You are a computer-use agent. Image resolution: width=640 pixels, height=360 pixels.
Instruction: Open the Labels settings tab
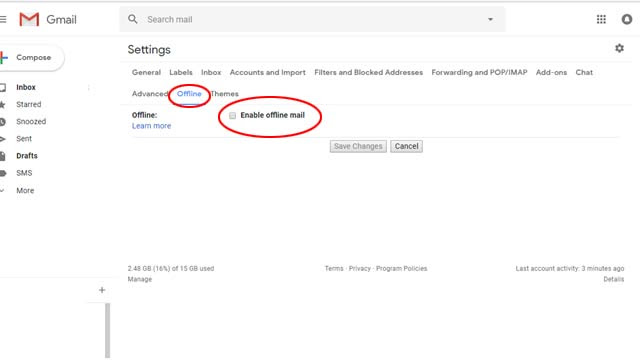click(181, 72)
